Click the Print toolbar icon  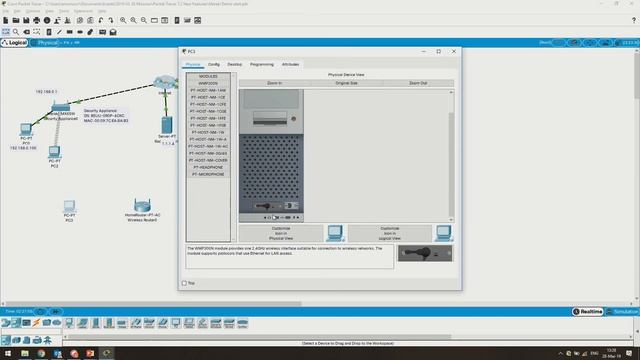coord(37,20)
